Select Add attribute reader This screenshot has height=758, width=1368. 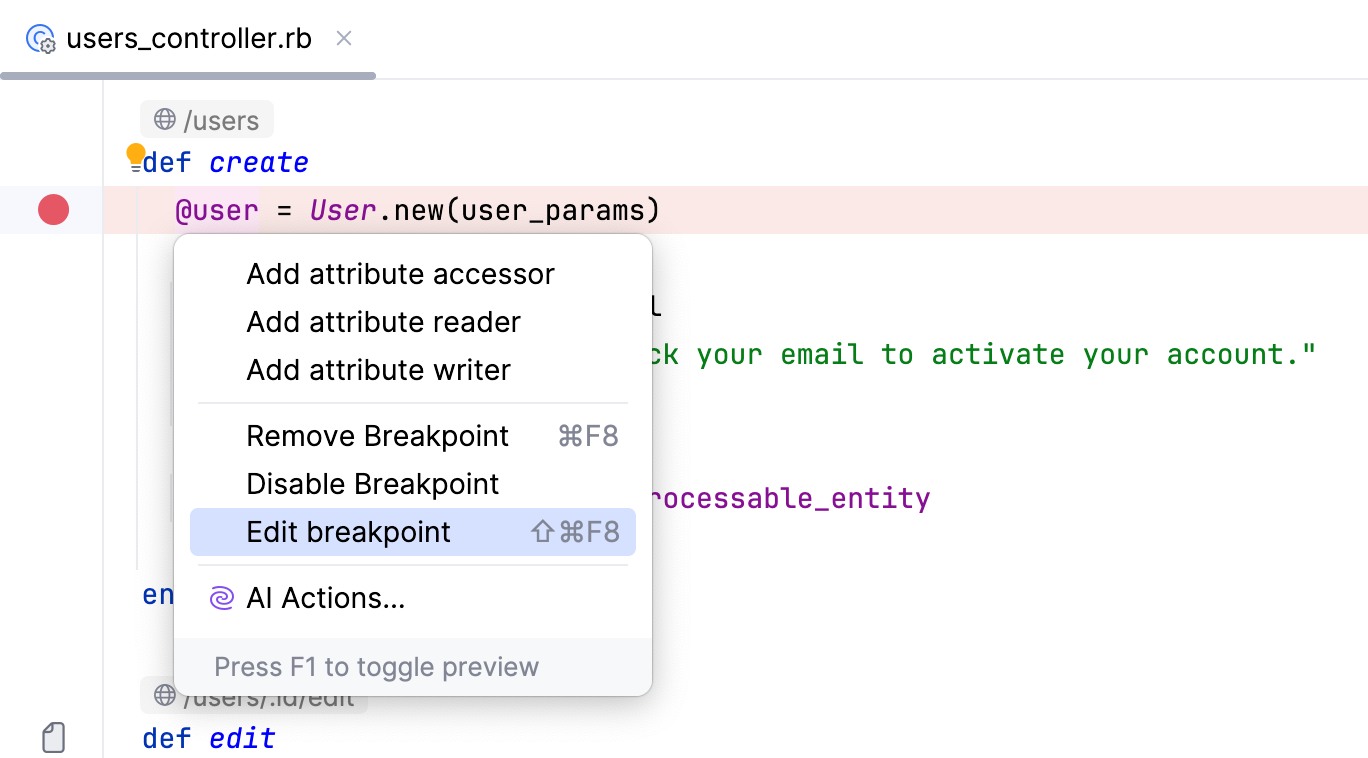[383, 322]
